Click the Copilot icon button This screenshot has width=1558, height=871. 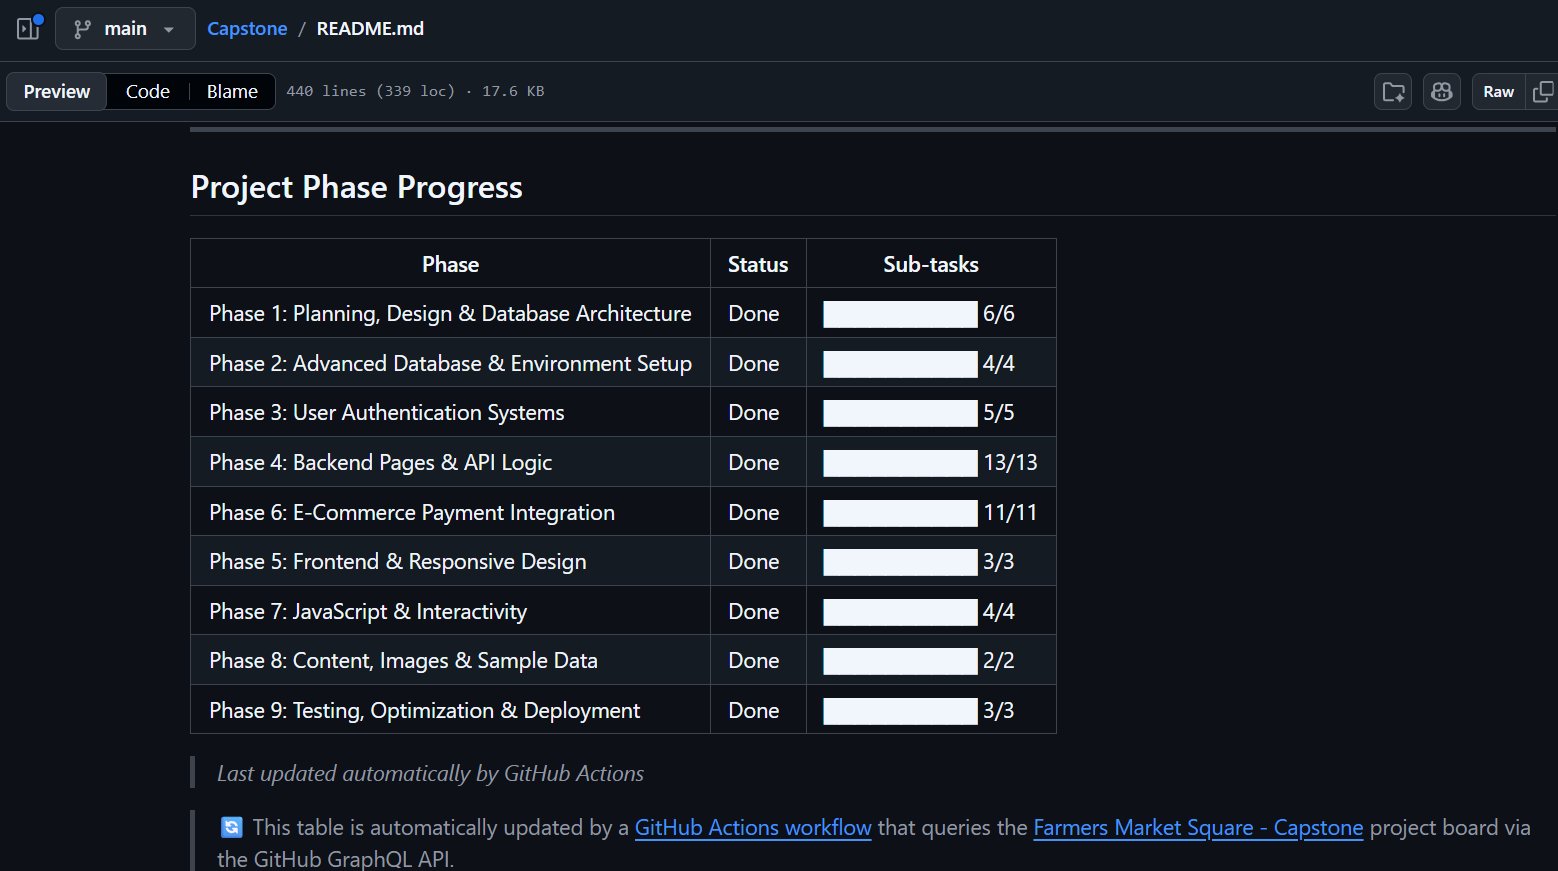1441,92
